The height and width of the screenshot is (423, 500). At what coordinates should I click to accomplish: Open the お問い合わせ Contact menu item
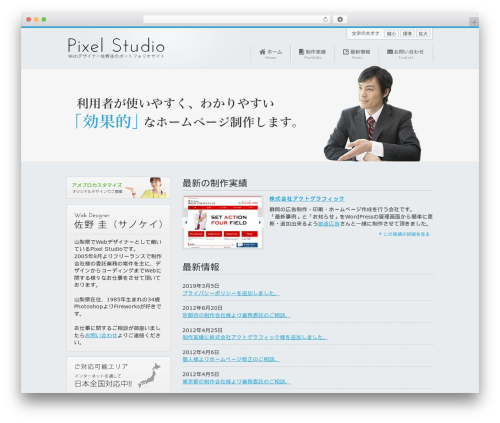(x=405, y=54)
